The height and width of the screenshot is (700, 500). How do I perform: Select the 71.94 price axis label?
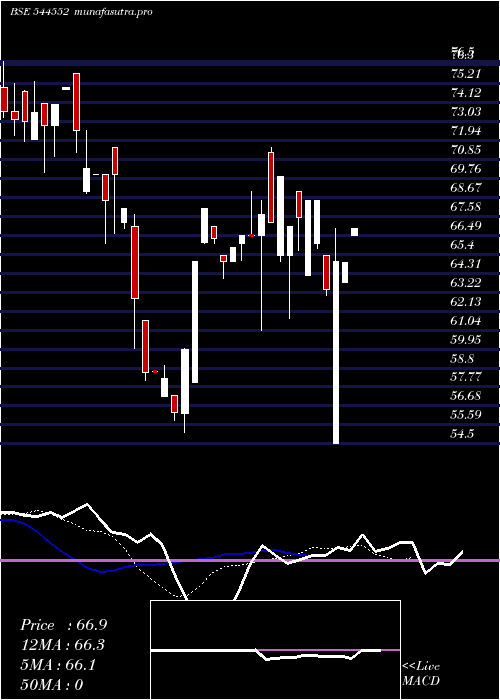(467, 131)
